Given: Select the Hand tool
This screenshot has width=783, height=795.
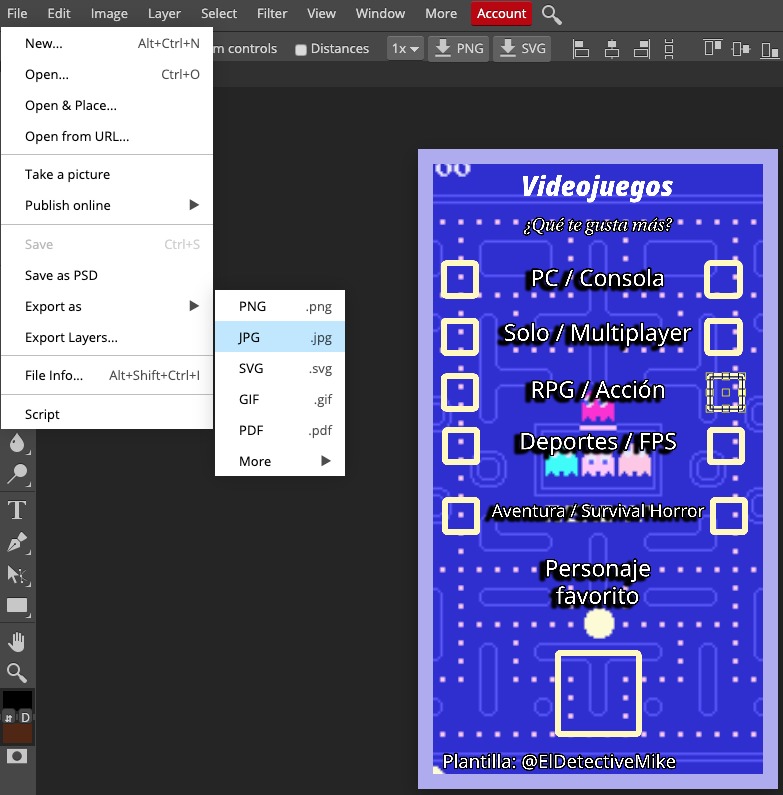Looking at the screenshot, I should click(17, 642).
